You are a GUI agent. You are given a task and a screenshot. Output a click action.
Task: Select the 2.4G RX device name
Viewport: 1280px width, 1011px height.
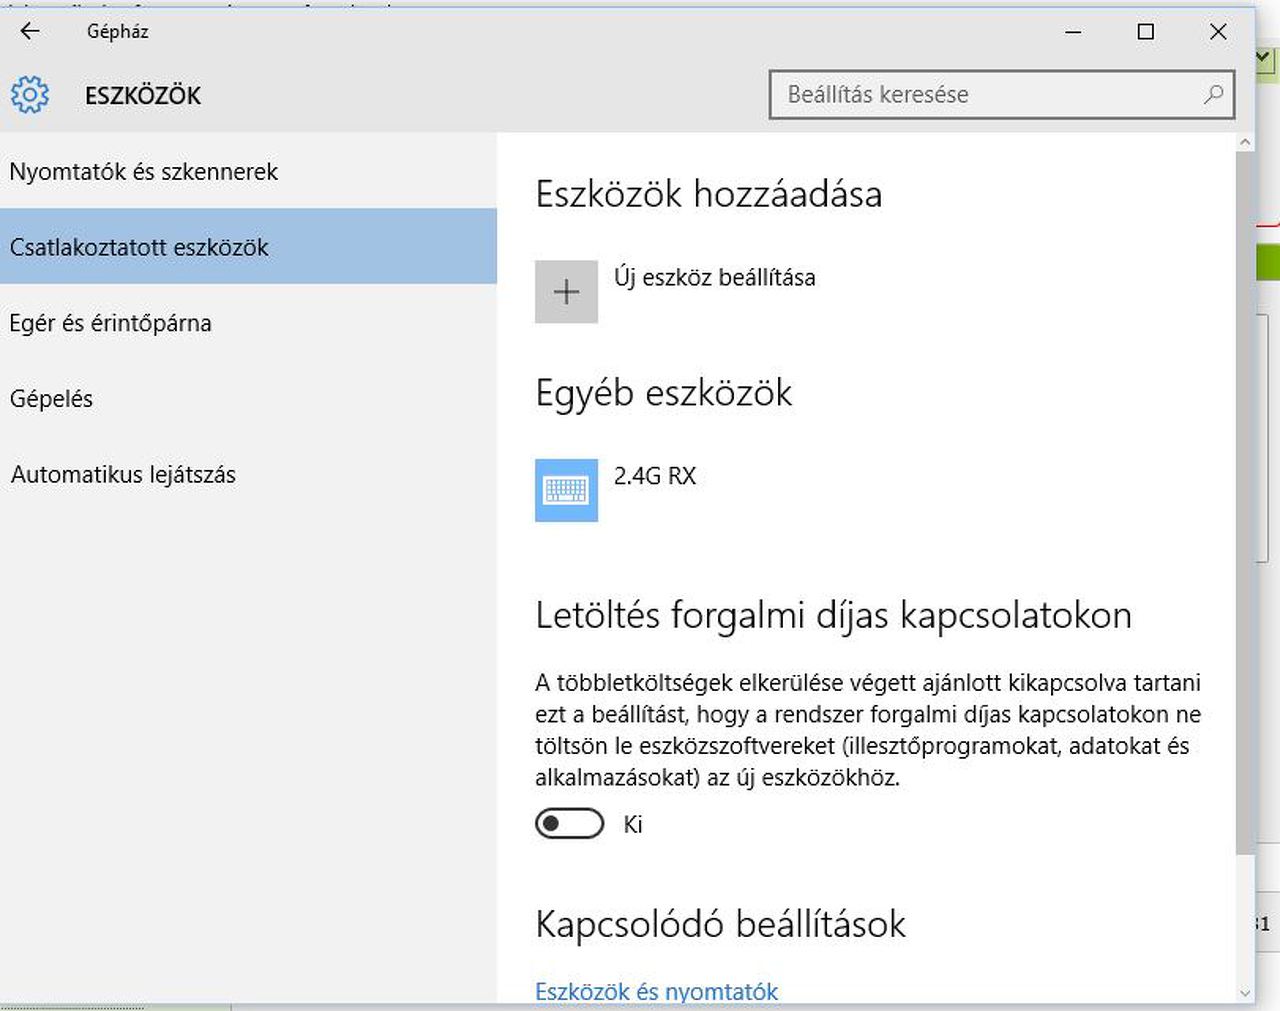pyautogui.click(x=655, y=476)
